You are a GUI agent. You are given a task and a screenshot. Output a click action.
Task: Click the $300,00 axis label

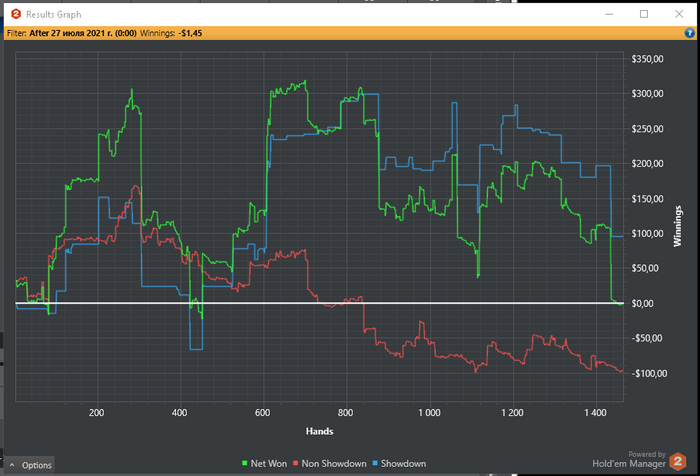click(647, 94)
